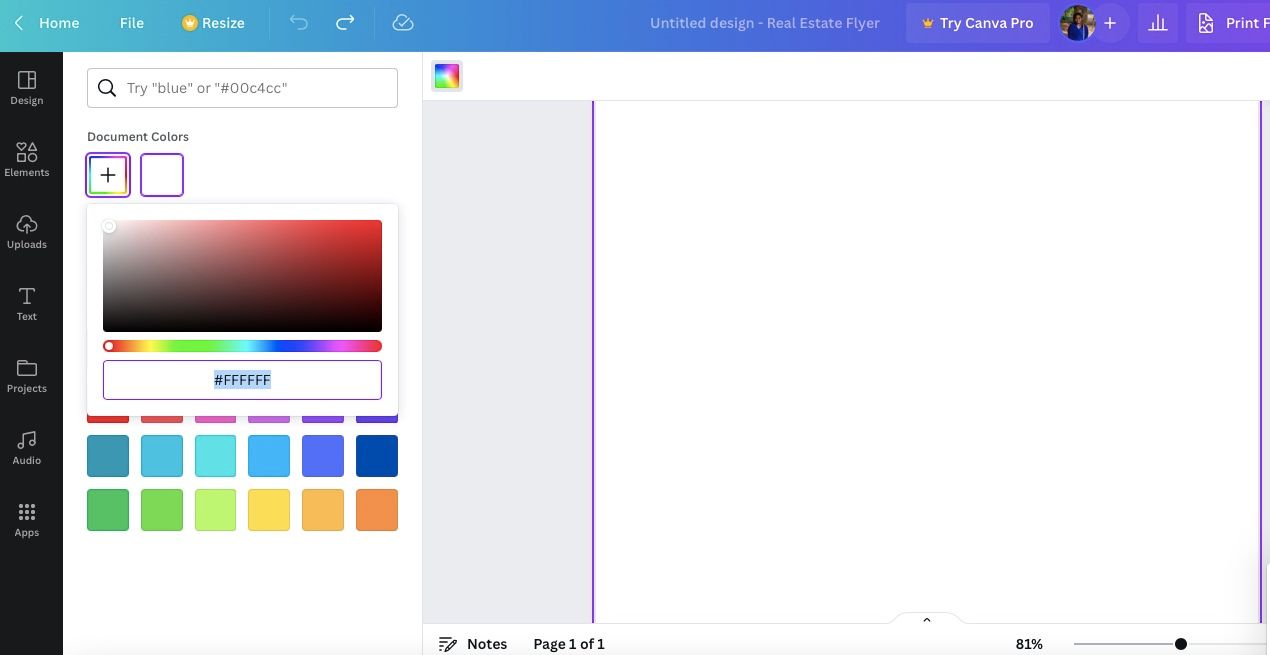Viewport: 1270px width, 655px height.
Task: Click the hex code input showing #FFFFFF
Action: 242,380
